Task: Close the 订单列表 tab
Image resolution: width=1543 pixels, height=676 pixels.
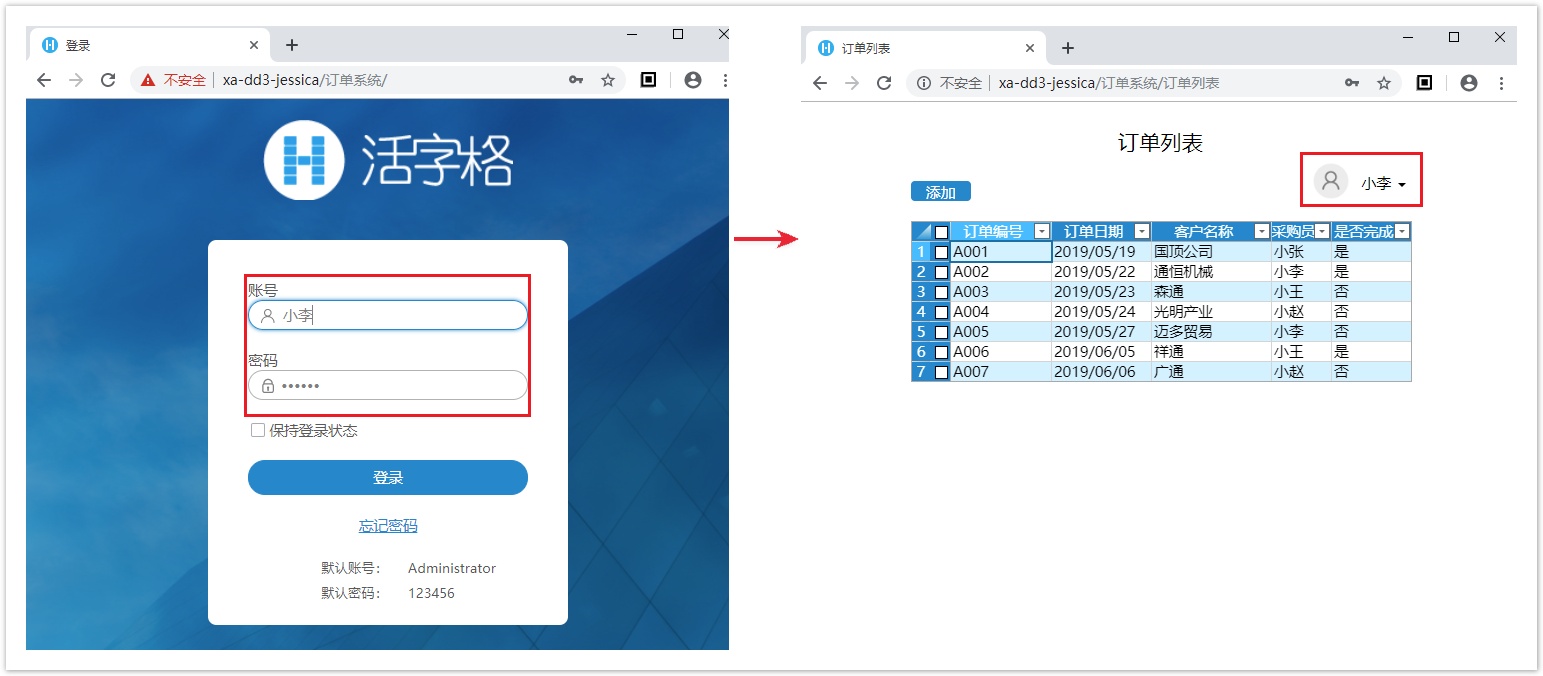Action: [x=1030, y=48]
